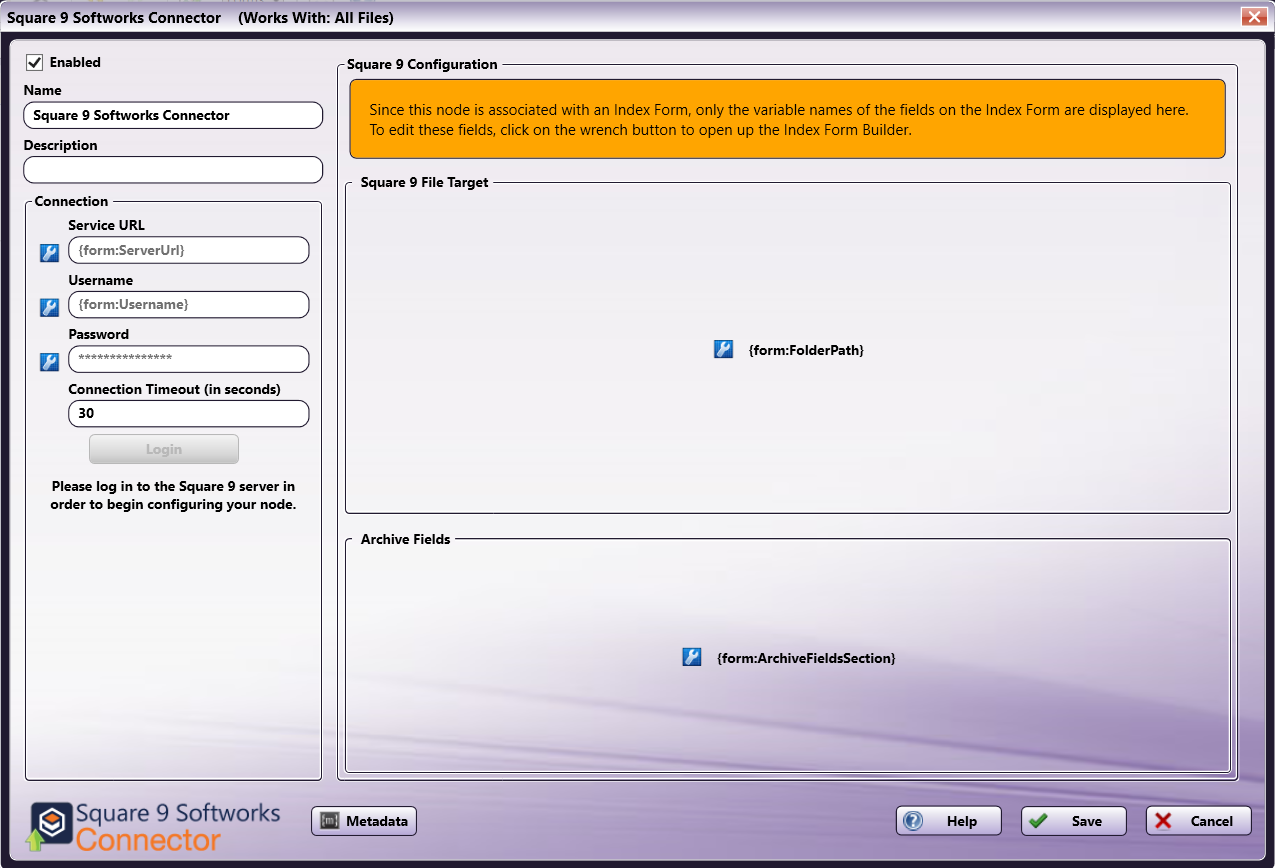Click the Square 9 File Target heading
This screenshot has width=1275, height=868.
(x=425, y=182)
